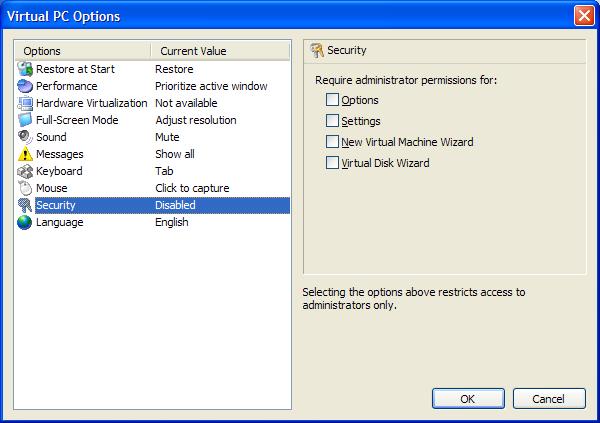Close the Virtual PC Options window
The width and height of the screenshot is (600, 423).
pyautogui.click(x=584, y=16)
